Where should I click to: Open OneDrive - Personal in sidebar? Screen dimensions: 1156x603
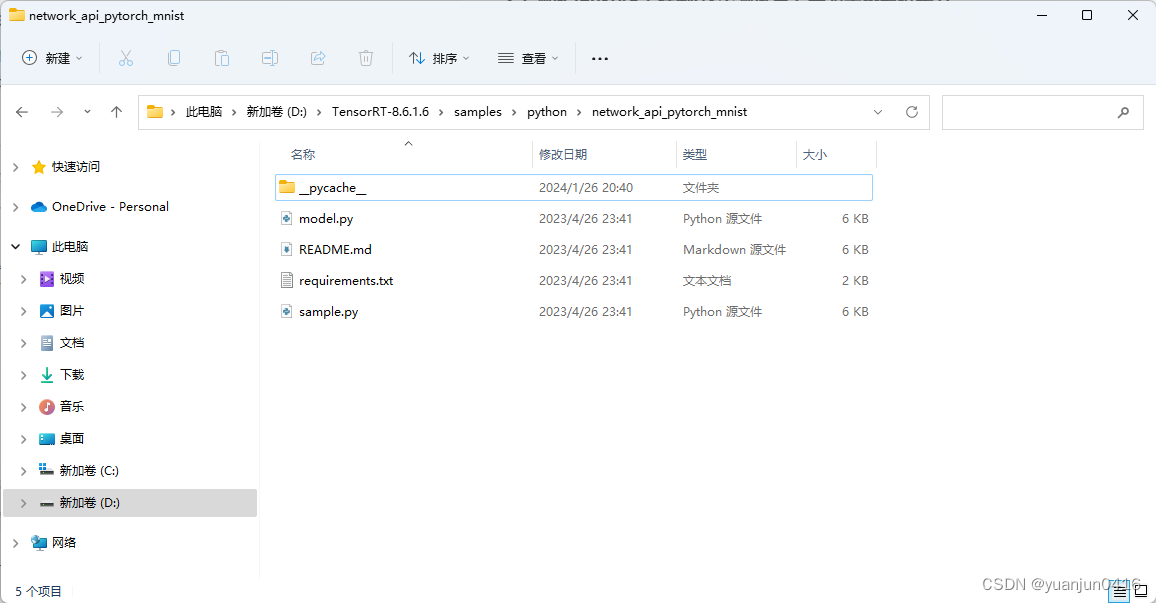click(x=110, y=206)
